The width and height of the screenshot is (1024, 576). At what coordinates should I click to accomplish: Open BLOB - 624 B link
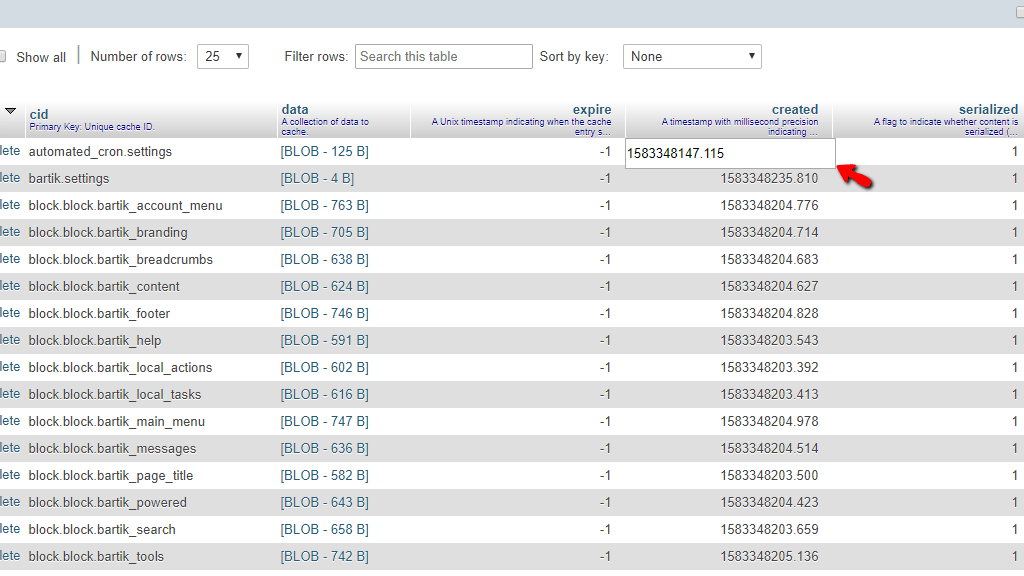click(325, 286)
